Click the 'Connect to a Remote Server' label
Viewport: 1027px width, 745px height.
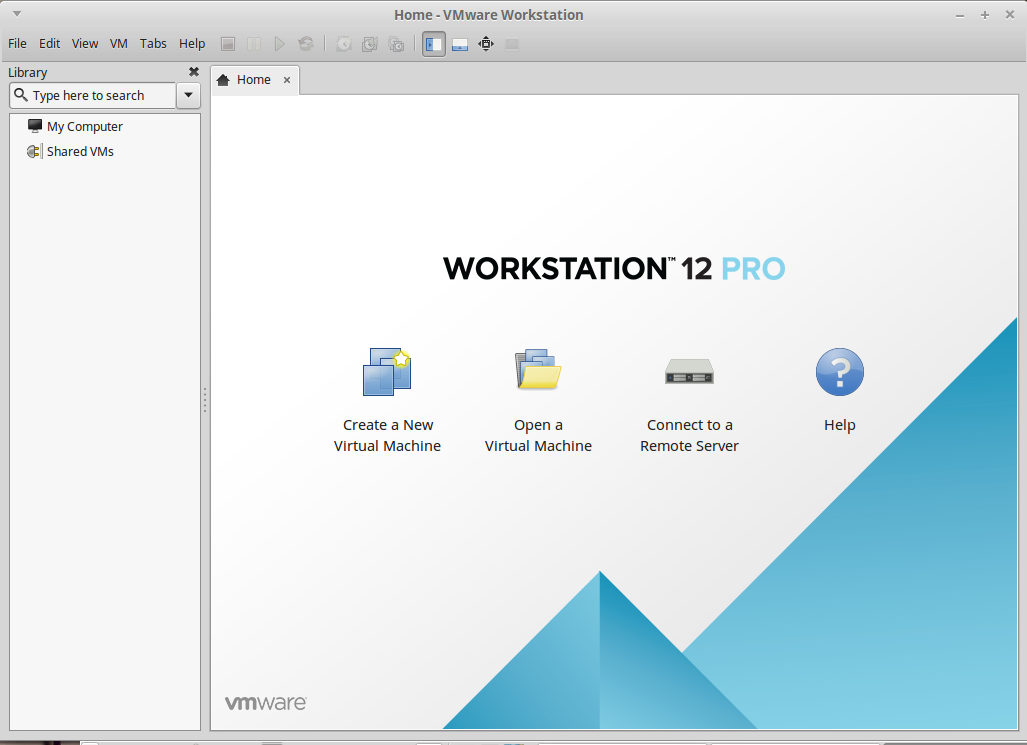[689, 435]
